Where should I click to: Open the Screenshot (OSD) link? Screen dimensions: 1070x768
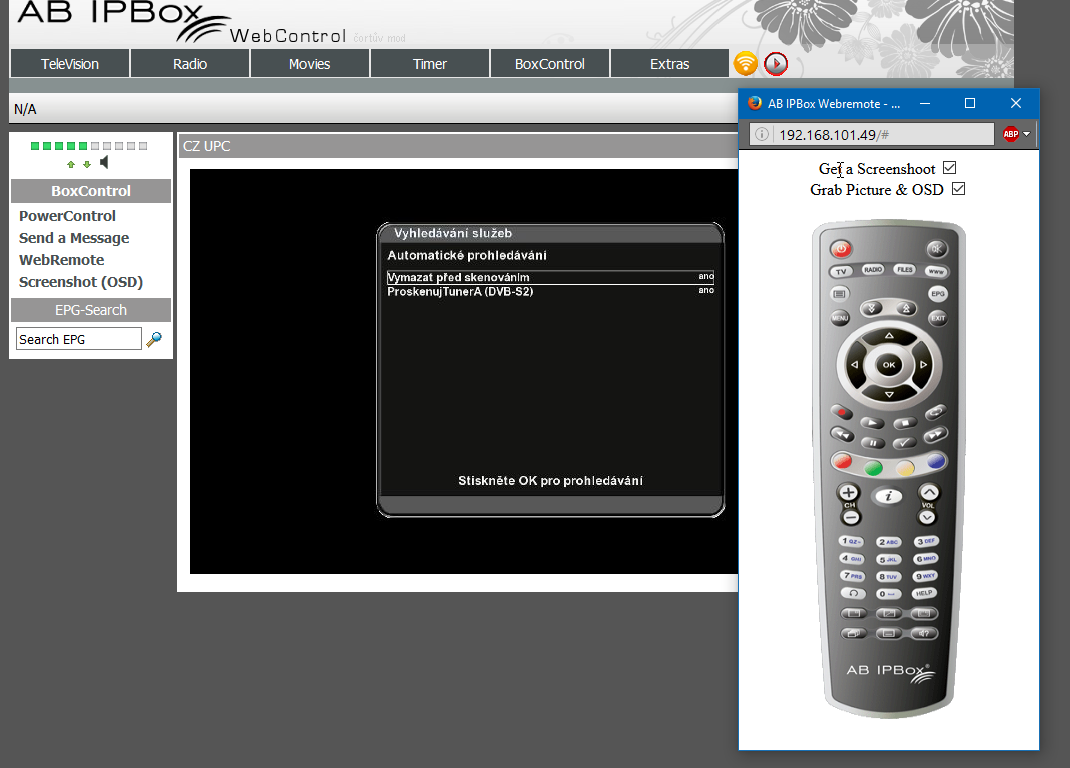tap(81, 282)
